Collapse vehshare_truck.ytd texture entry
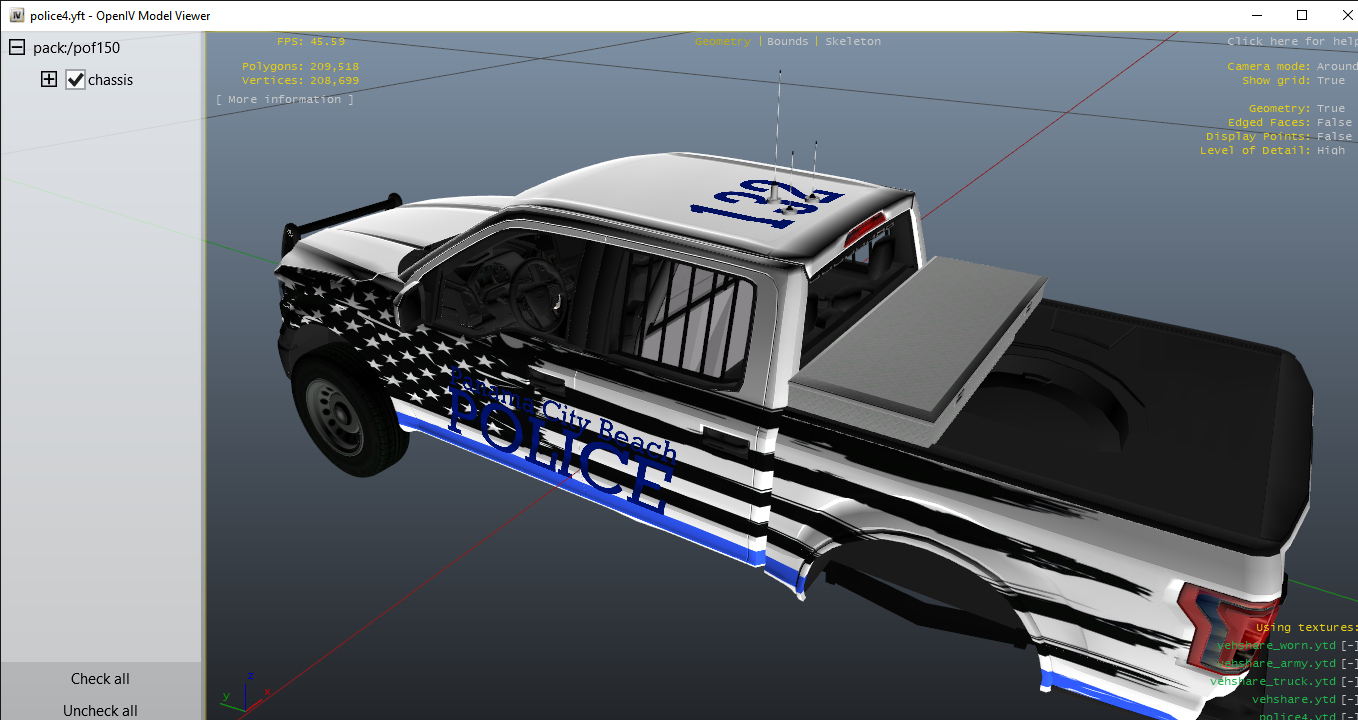The width and height of the screenshot is (1358, 720). [x=1349, y=681]
